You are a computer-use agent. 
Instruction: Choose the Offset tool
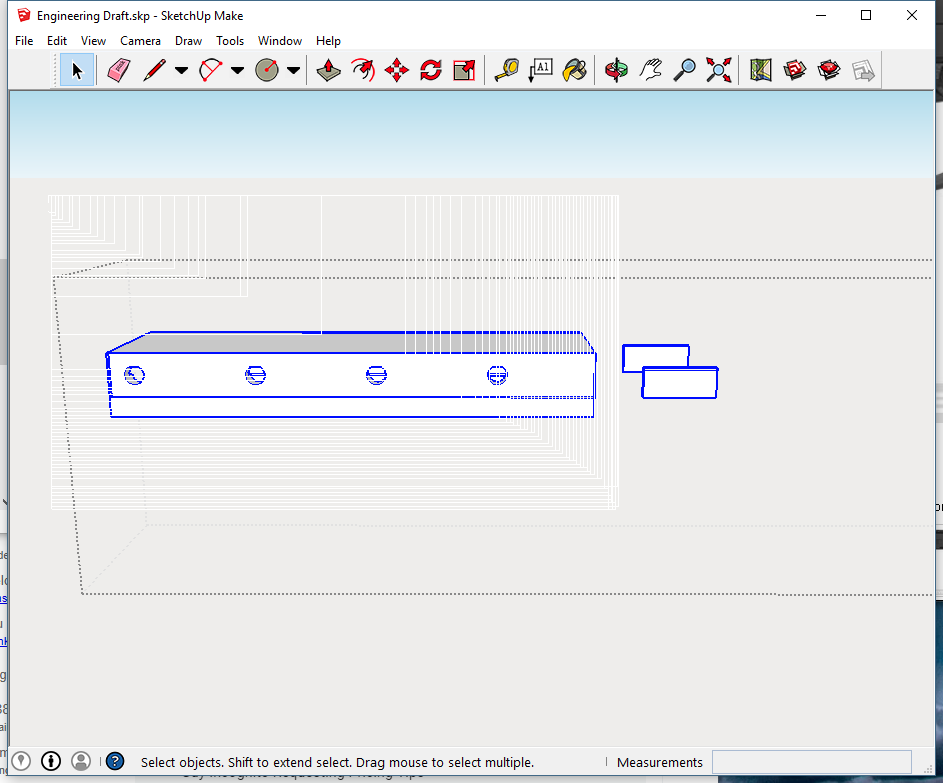tap(363, 70)
